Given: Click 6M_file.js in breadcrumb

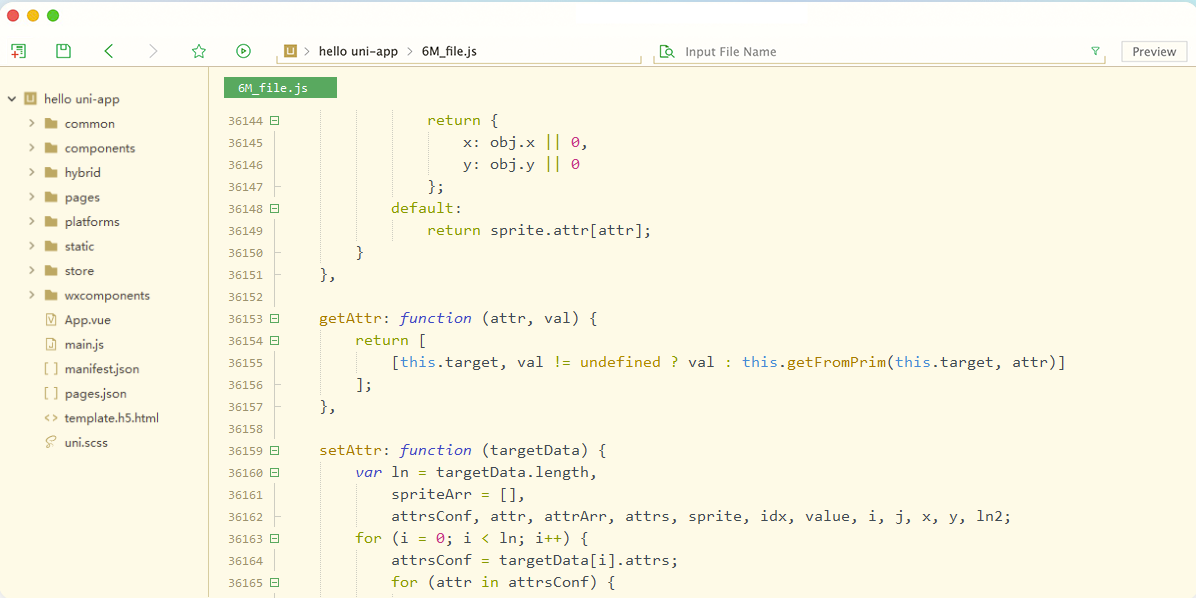Looking at the screenshot, I should (450, 52).
